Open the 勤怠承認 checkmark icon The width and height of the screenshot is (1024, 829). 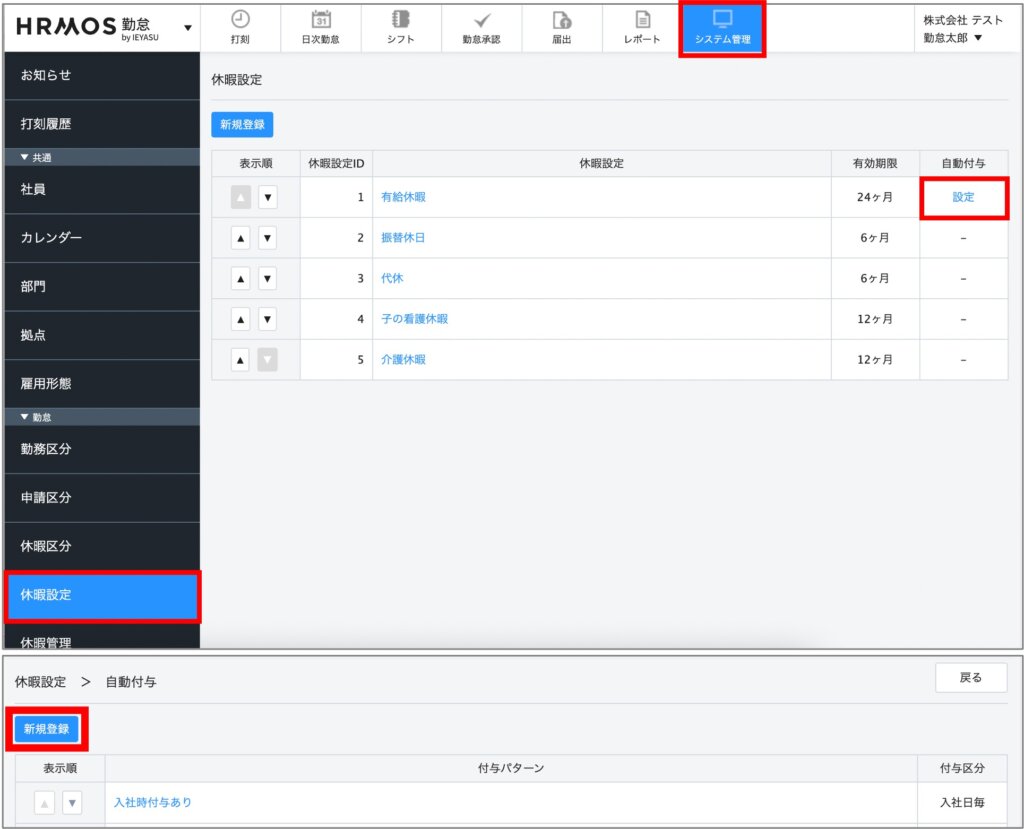[482, 20]
